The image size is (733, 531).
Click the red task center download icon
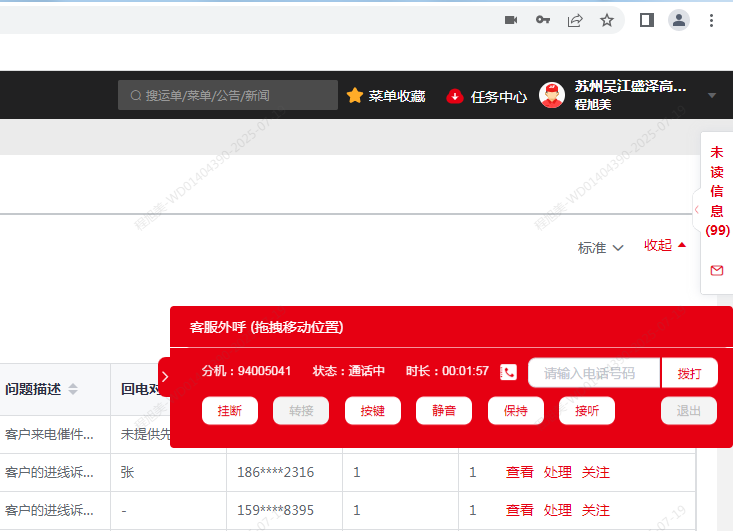tap(454, 96)
